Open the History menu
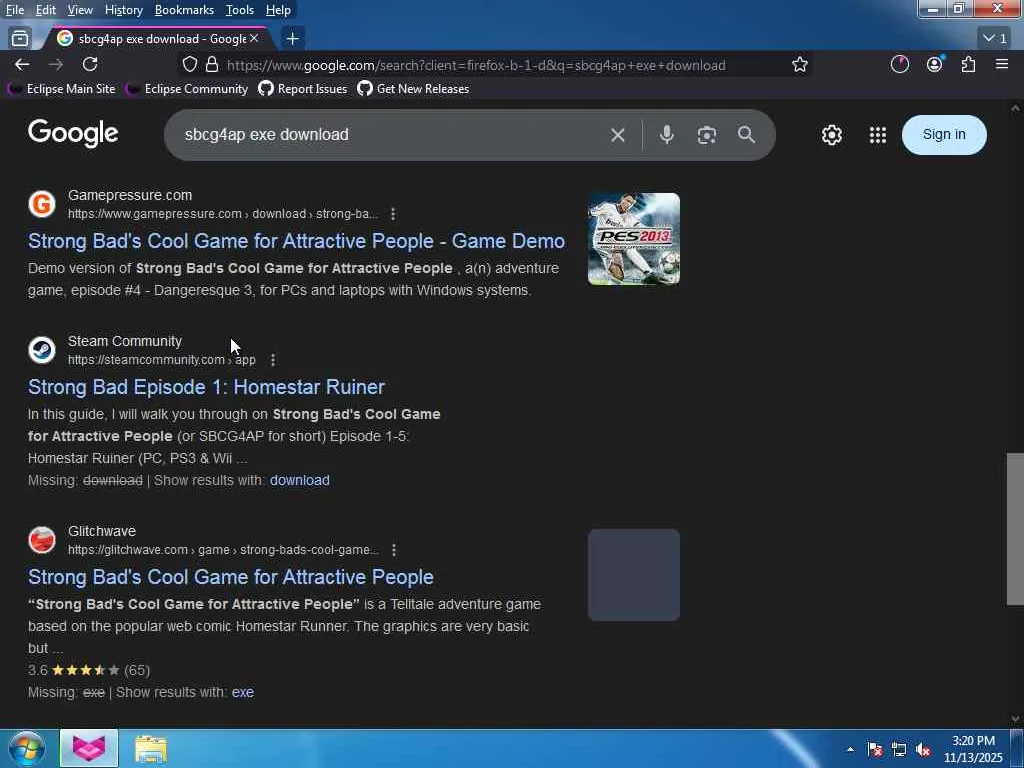 click(x=123, y=10)
